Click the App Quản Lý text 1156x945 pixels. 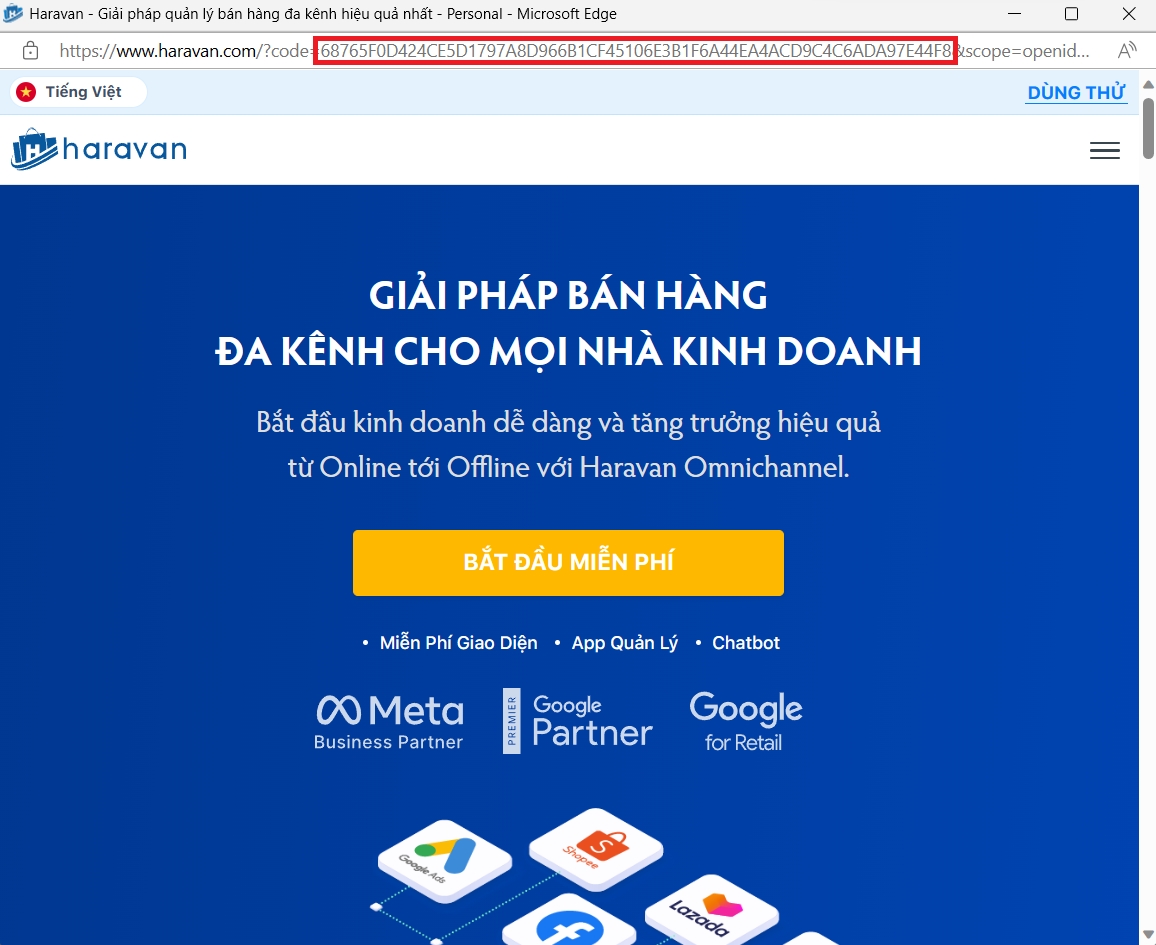coord(624,643)
